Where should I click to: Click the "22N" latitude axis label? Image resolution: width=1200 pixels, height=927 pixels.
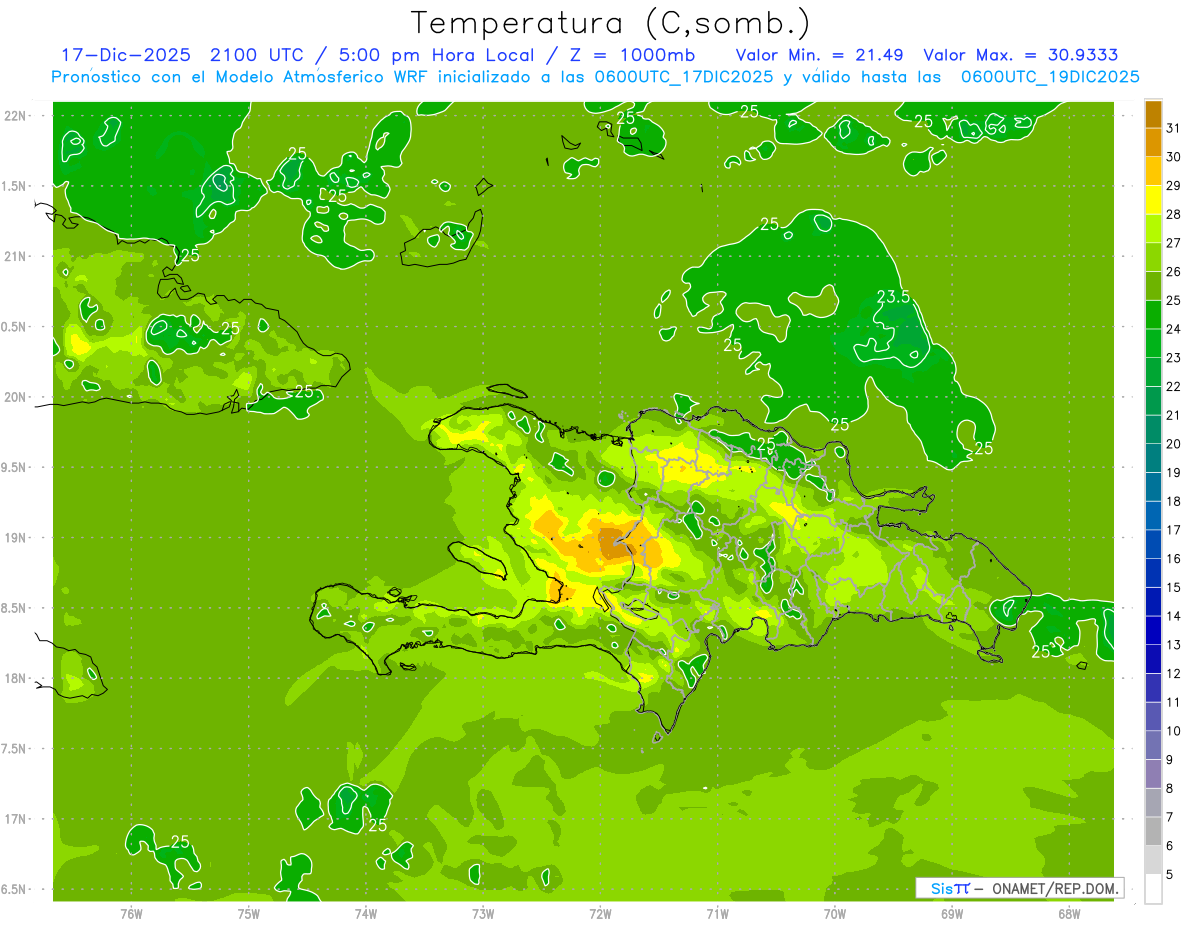tap(15, 116)
